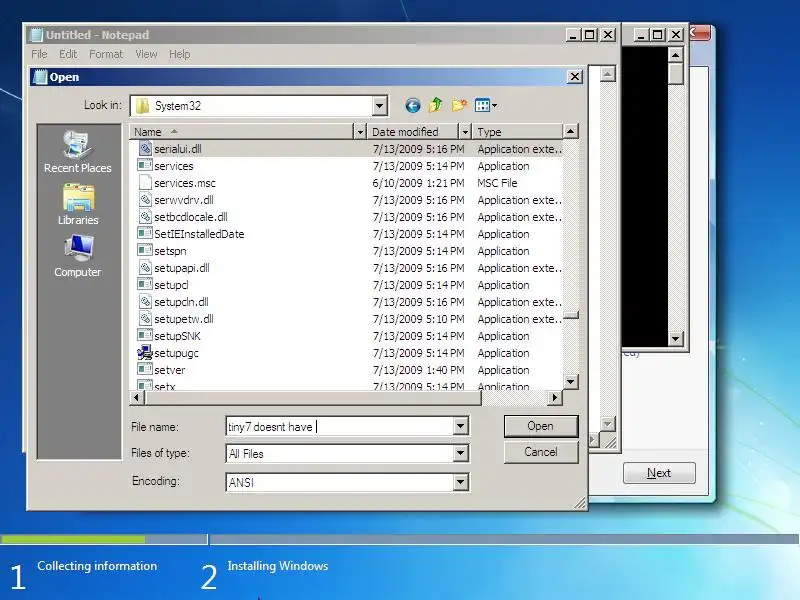This screenshot has height=600, width=800.
Task: Open the Edit menu in Notepad
Action: (68, 54)
